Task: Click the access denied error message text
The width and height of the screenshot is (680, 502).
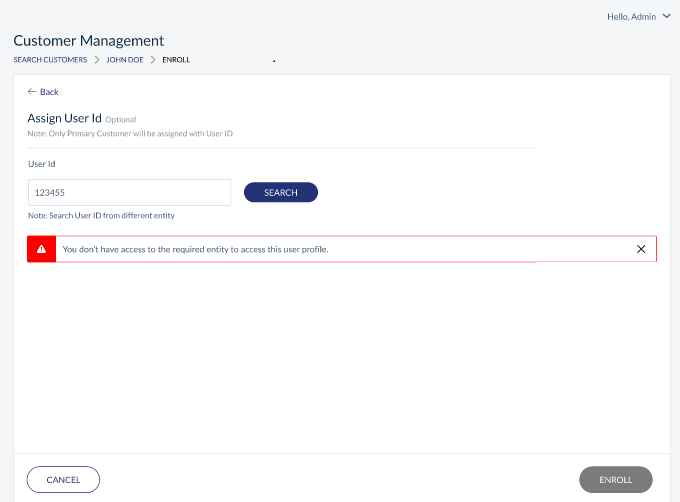Action: [x=196, y=249]
